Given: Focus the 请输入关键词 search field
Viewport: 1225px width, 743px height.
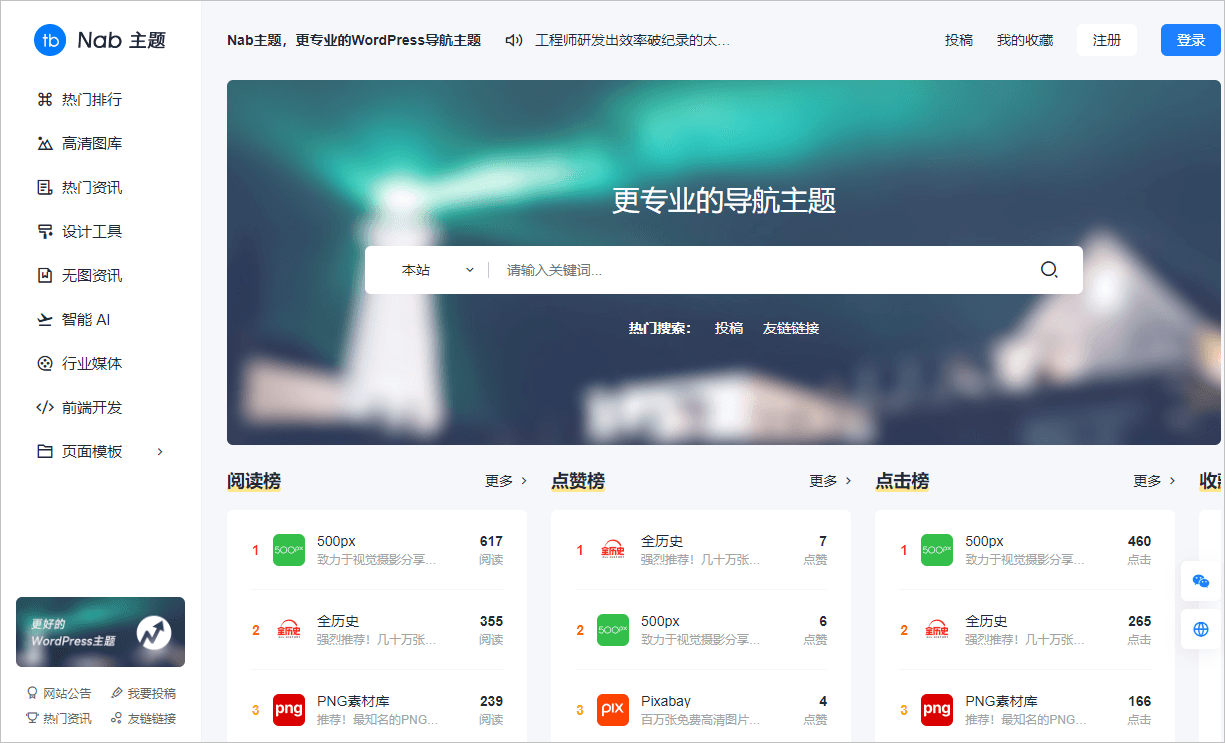Looking at the screenshot, I should tap(760, 270).
